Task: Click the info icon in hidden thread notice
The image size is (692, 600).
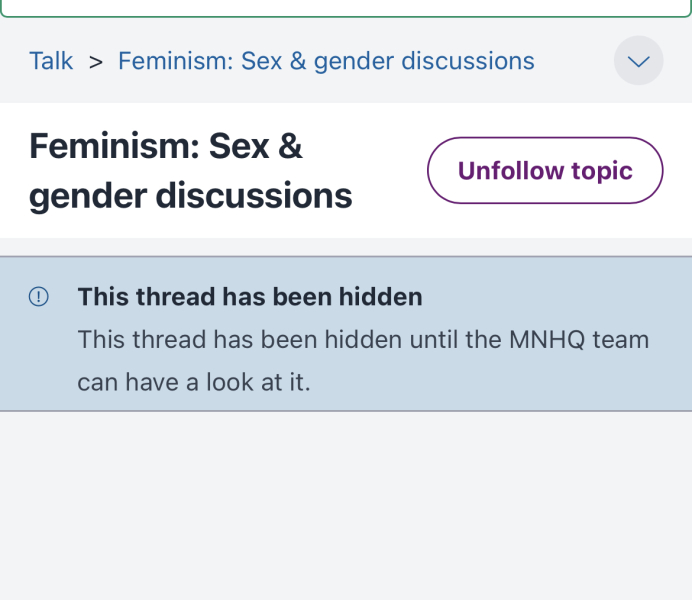Action: [39, 297]
